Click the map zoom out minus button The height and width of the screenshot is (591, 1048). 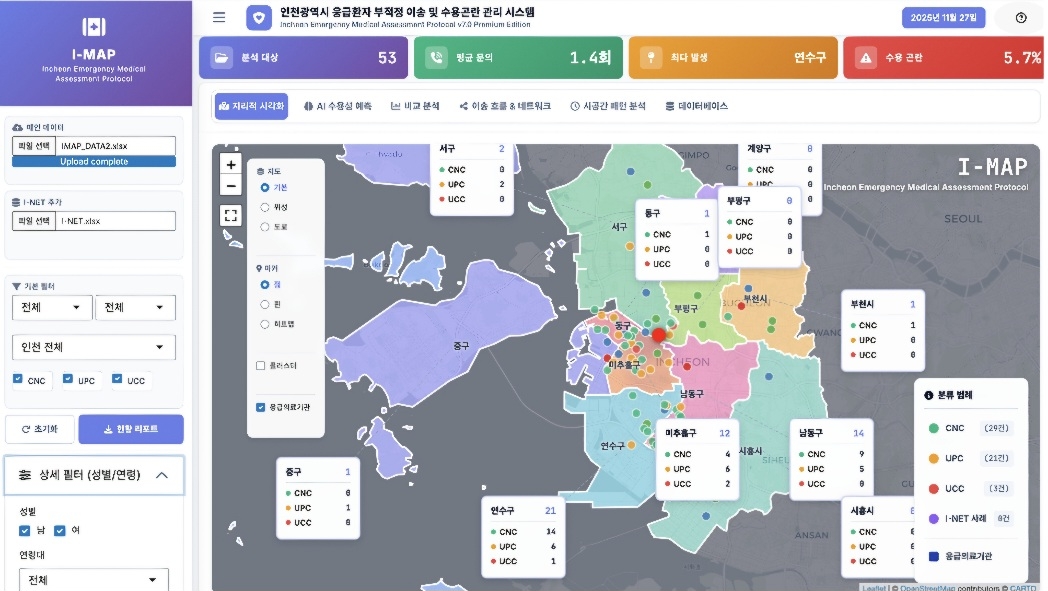coord(231,186)
